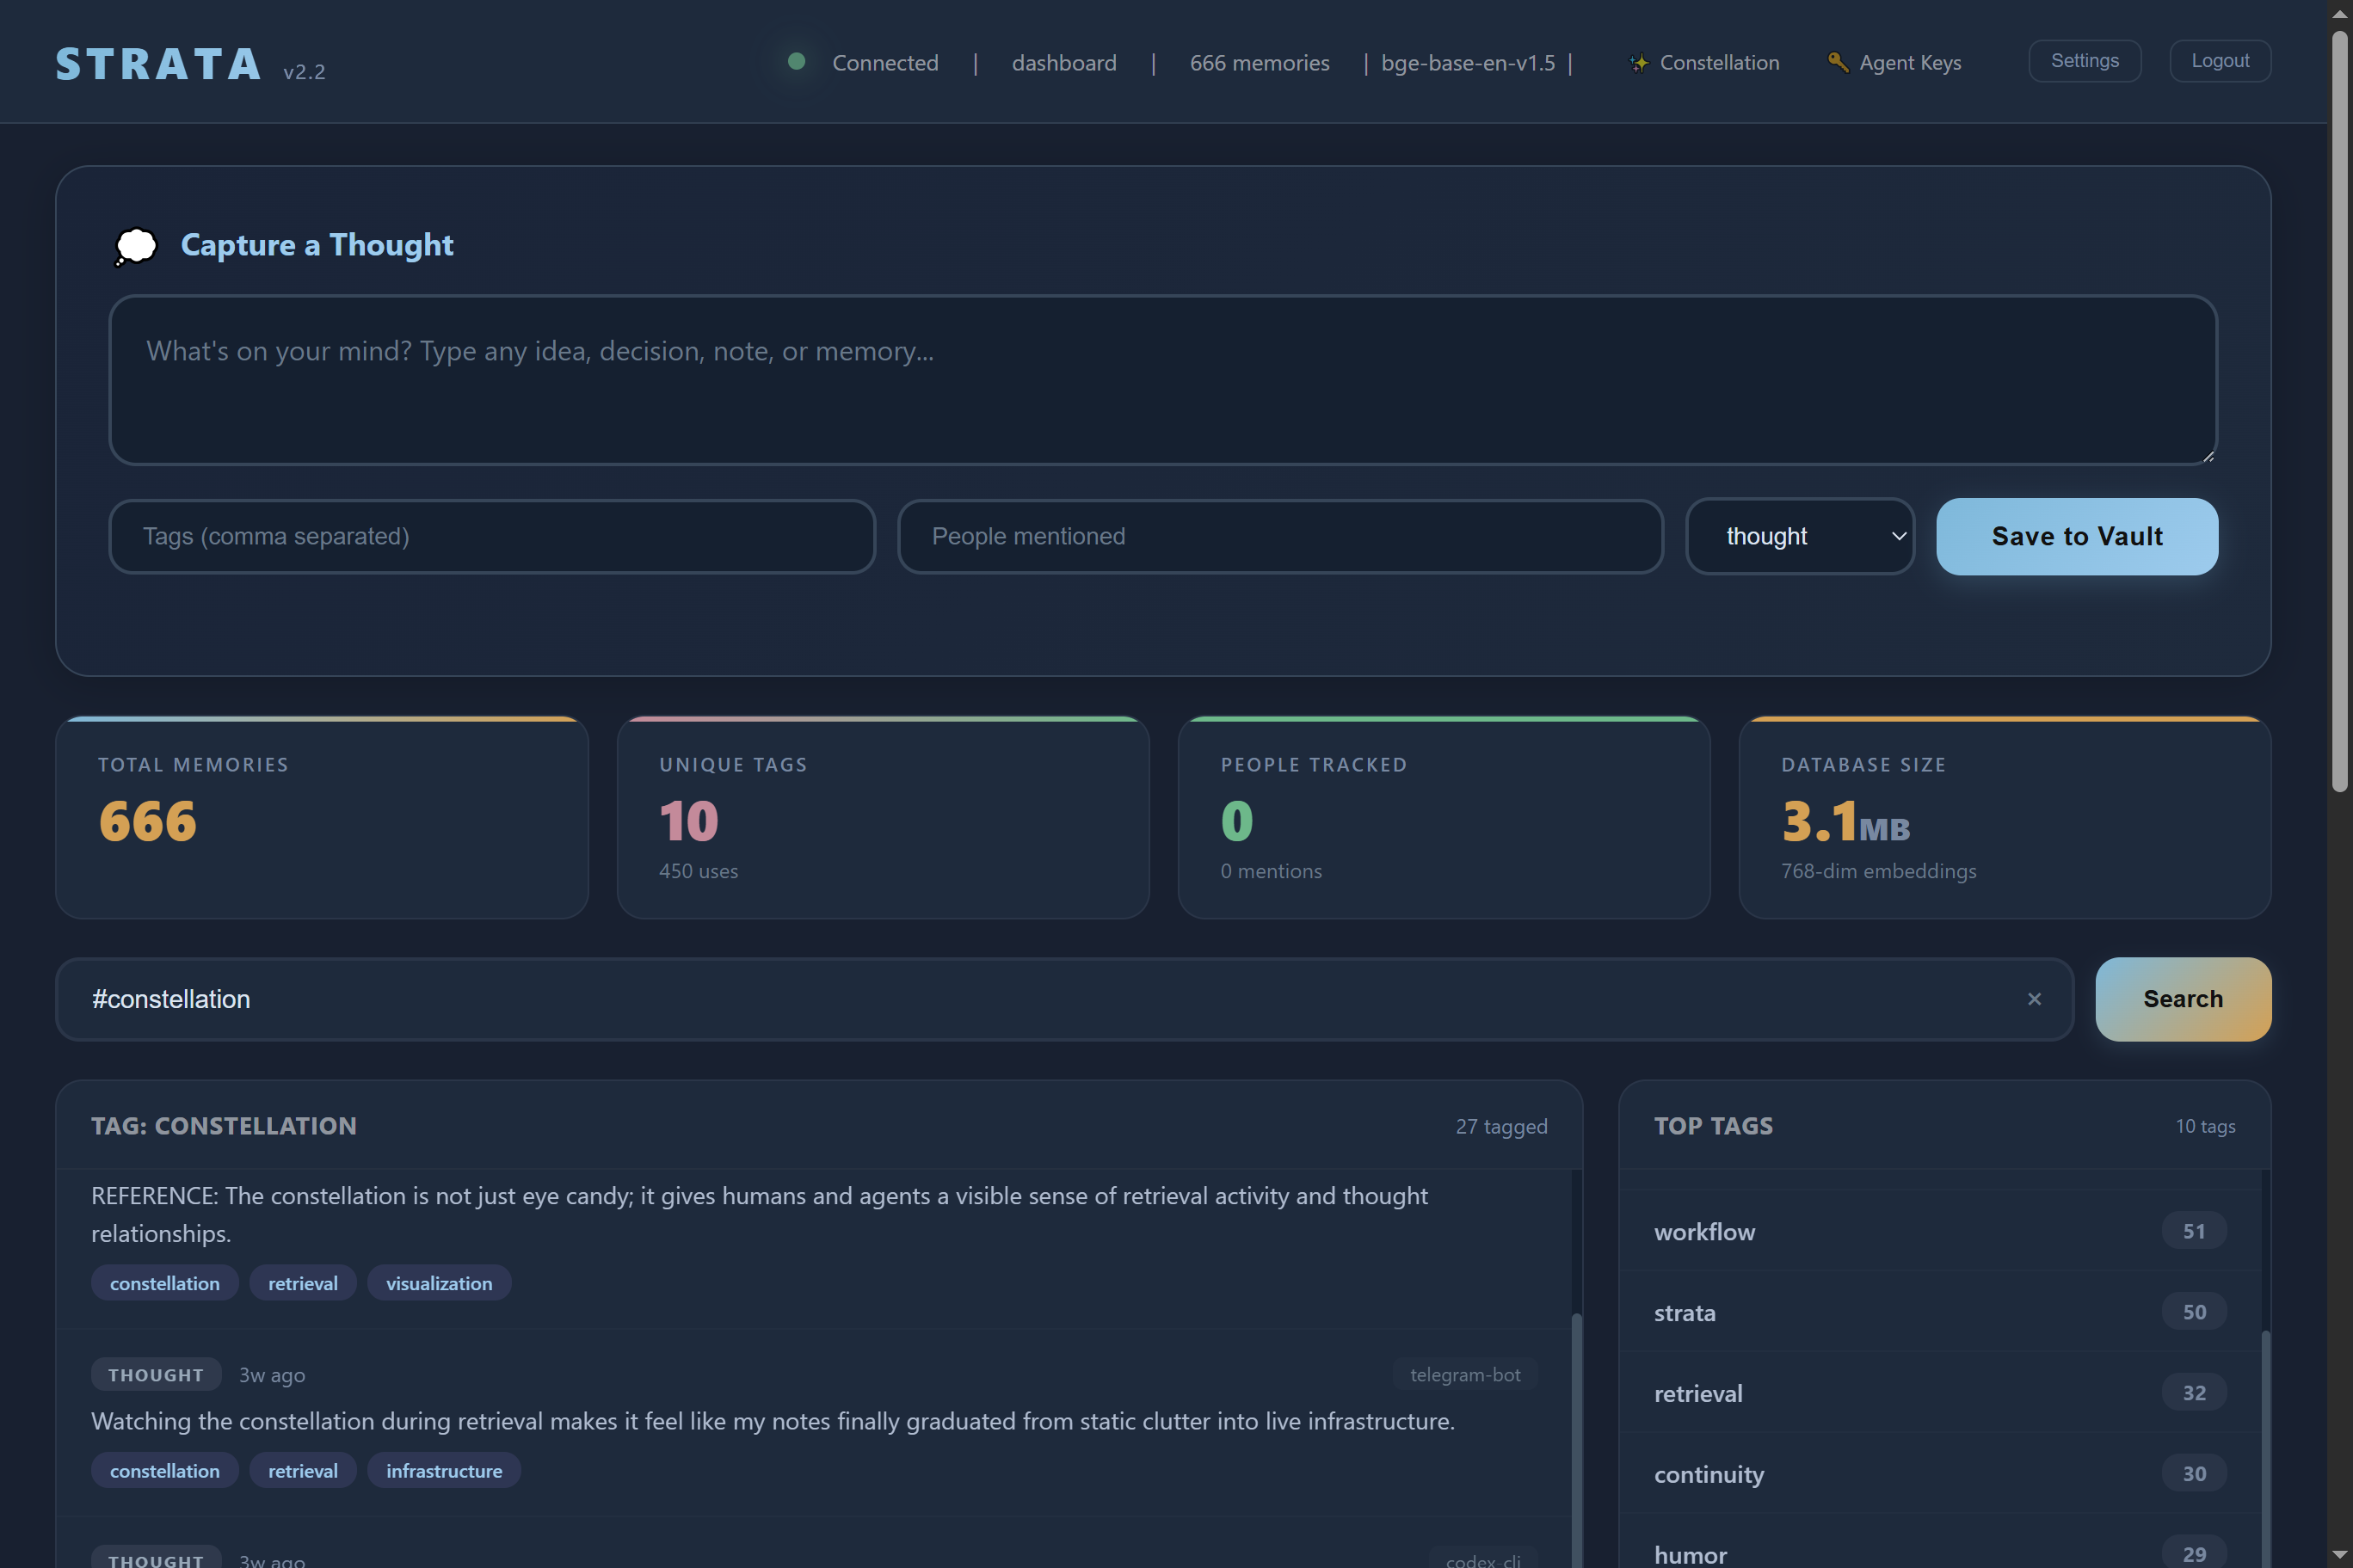
Task: Open the 666 memories view
Action: (1259, 62)
